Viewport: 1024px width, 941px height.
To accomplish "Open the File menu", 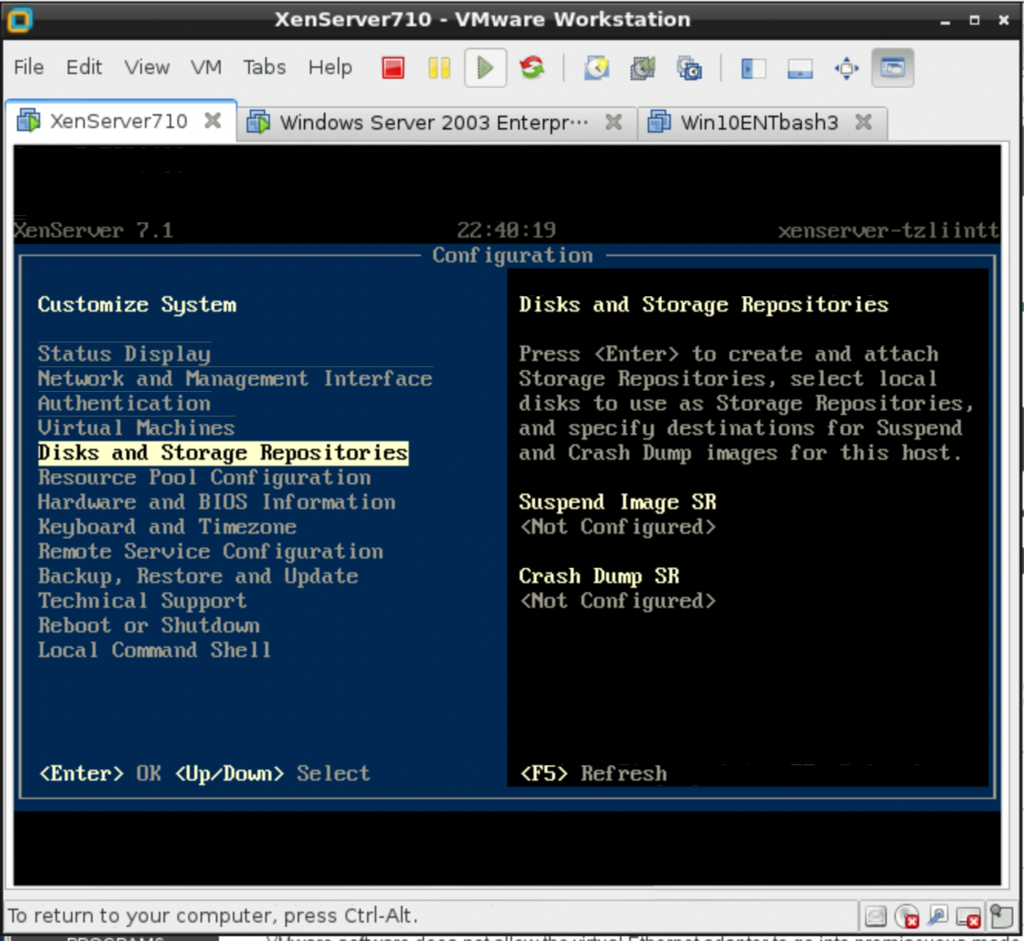I will click(29, 67).
